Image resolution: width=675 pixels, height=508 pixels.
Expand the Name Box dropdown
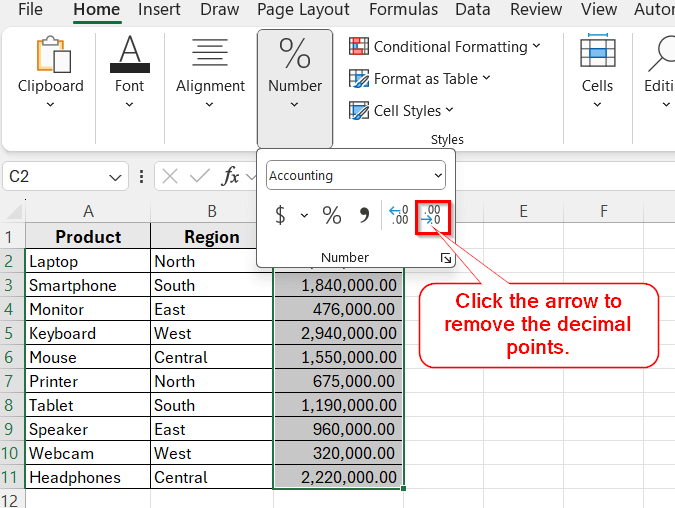point(115,177)
